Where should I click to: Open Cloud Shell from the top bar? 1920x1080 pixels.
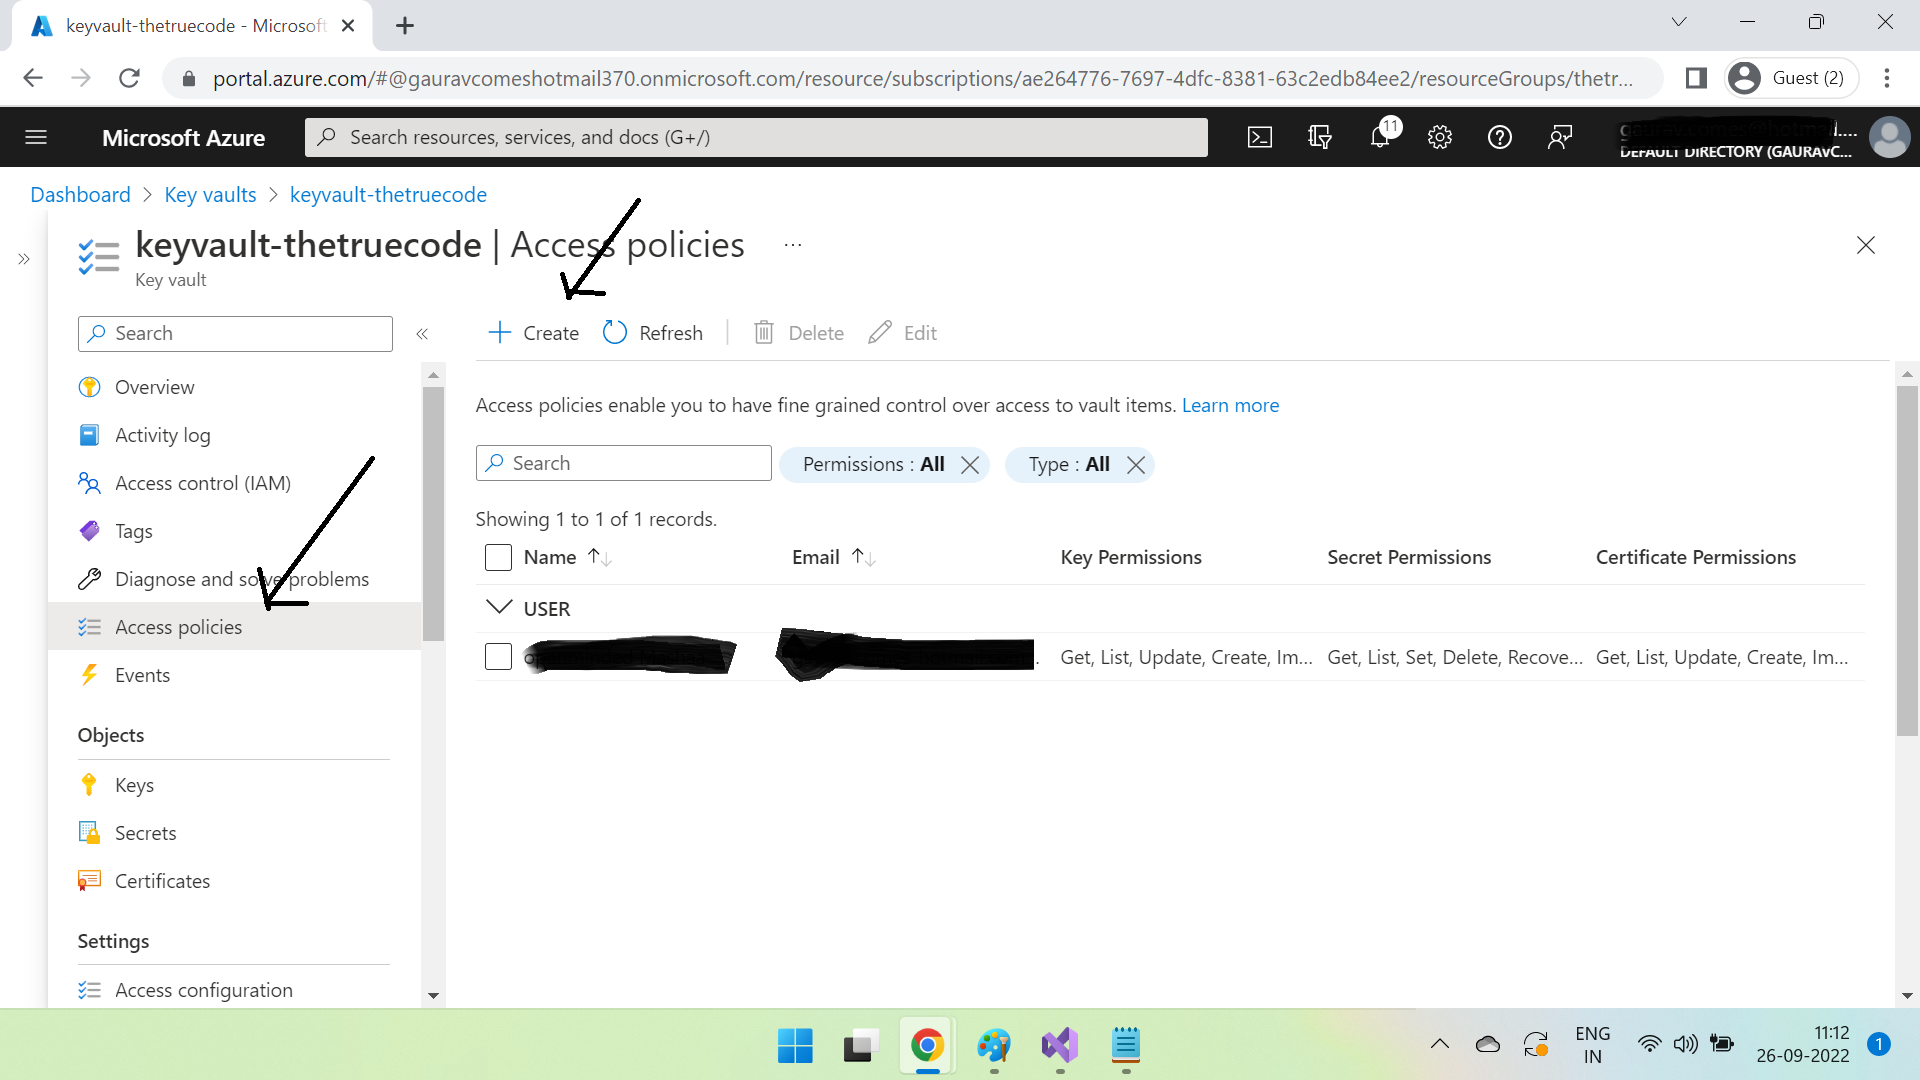coord(1260,137)
